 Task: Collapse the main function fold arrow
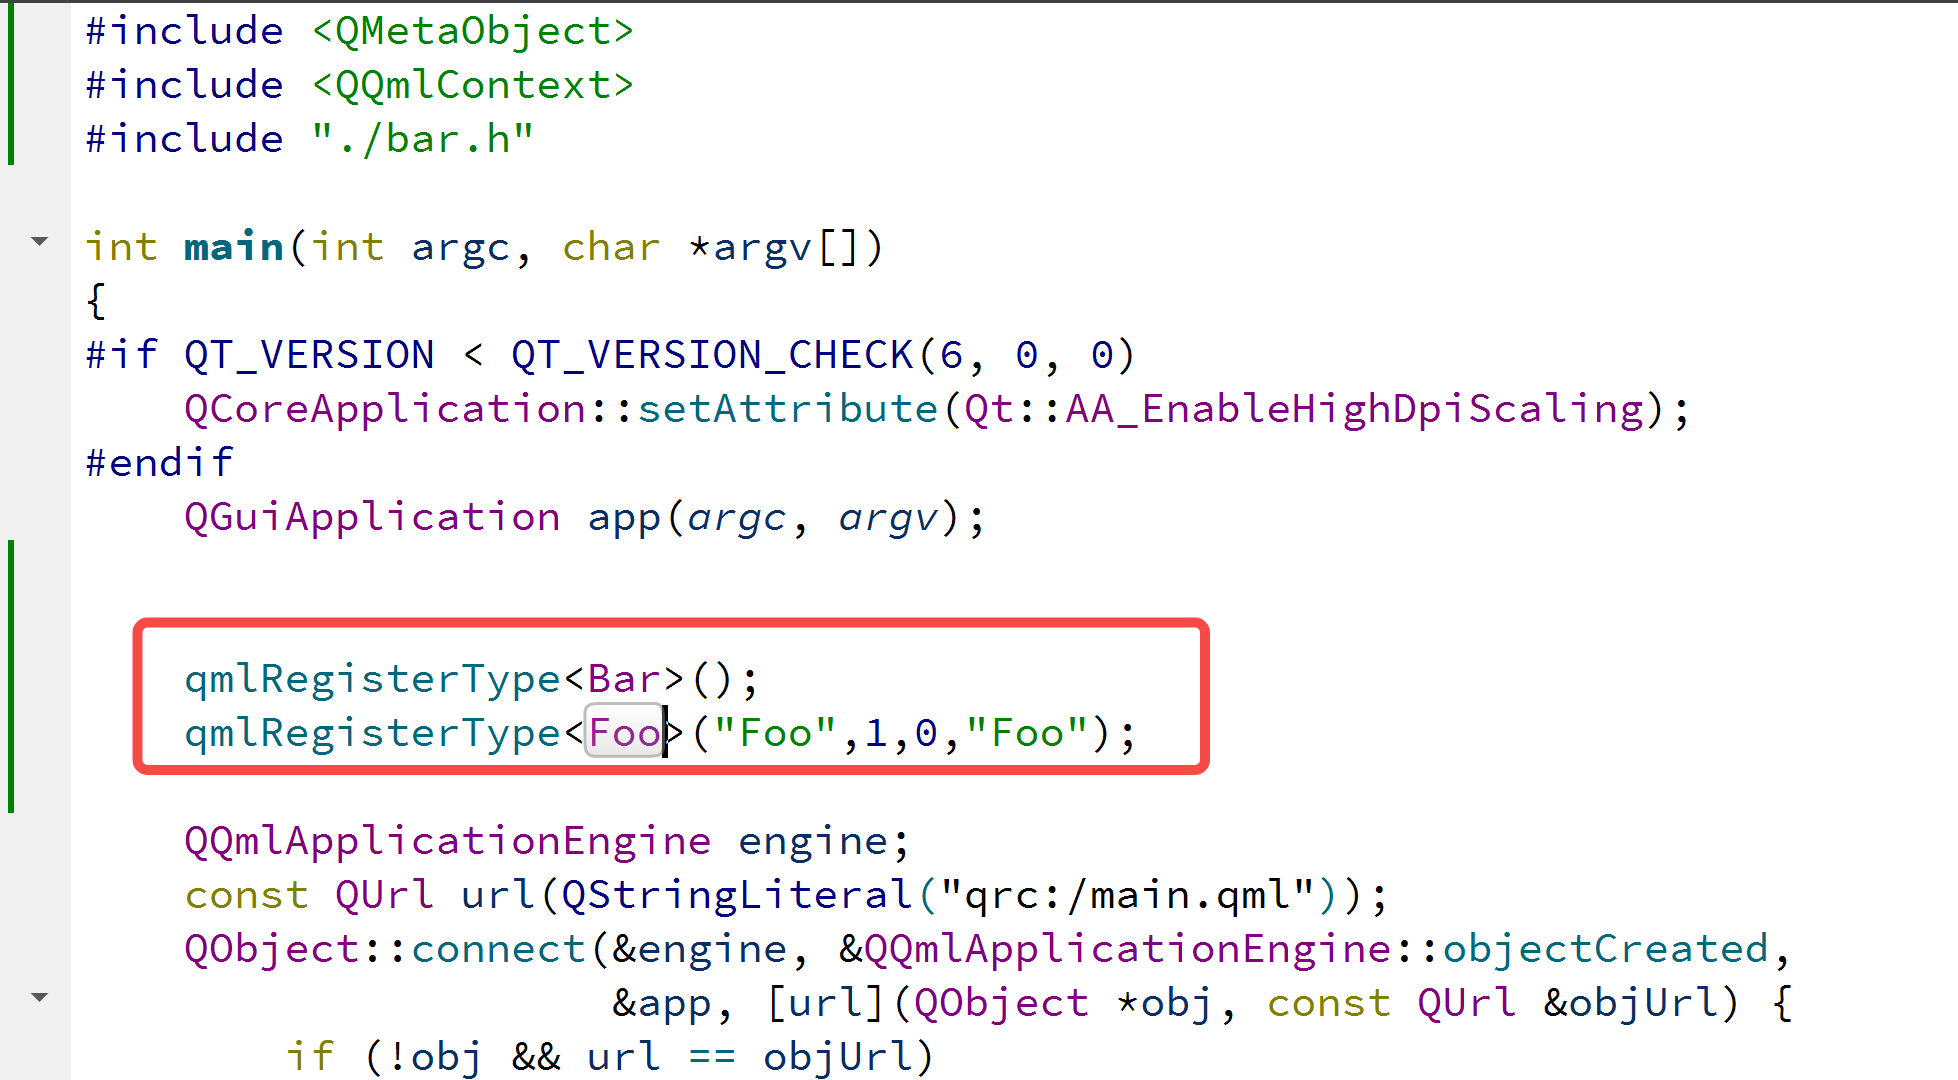click(x=40, y=241)
